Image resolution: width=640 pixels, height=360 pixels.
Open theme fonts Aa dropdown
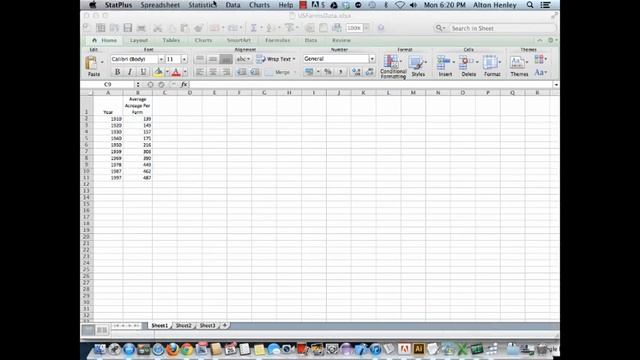540,73
